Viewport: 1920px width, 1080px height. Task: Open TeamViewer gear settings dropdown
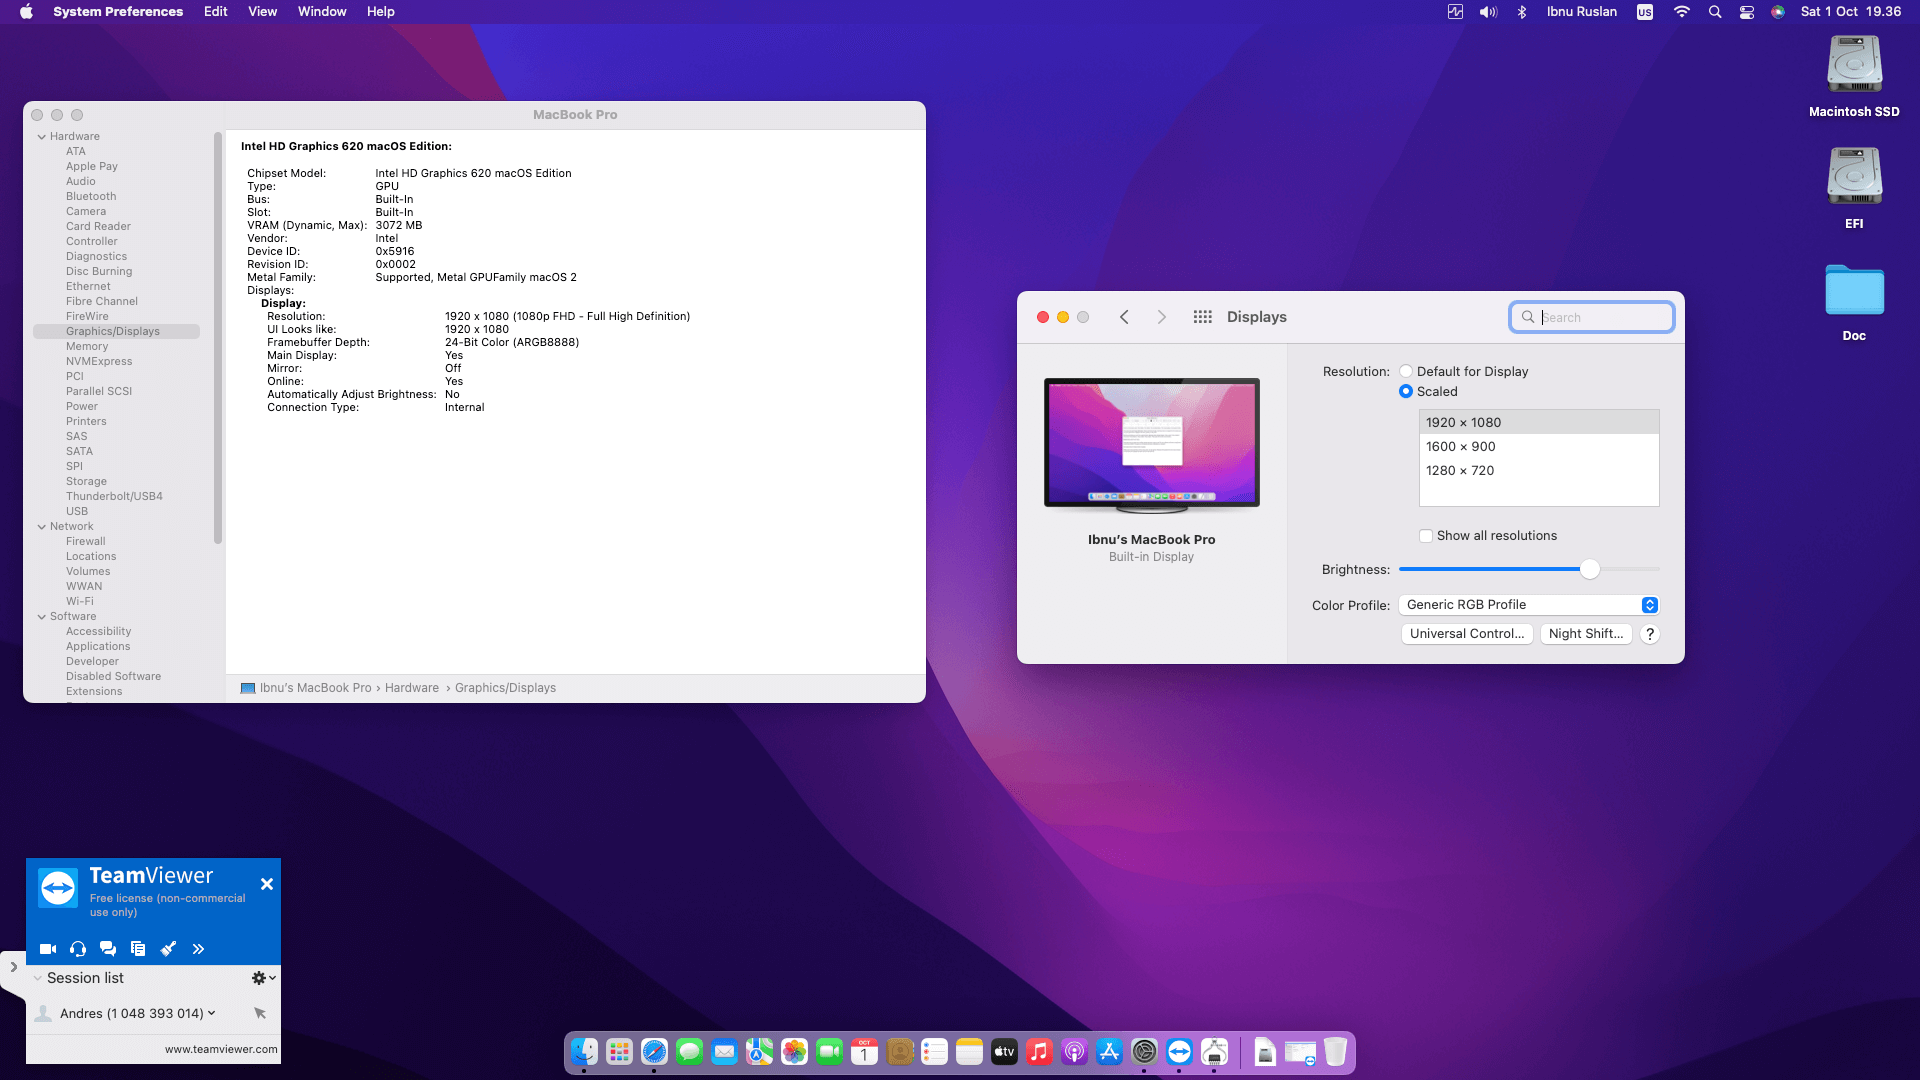point(263,978)
